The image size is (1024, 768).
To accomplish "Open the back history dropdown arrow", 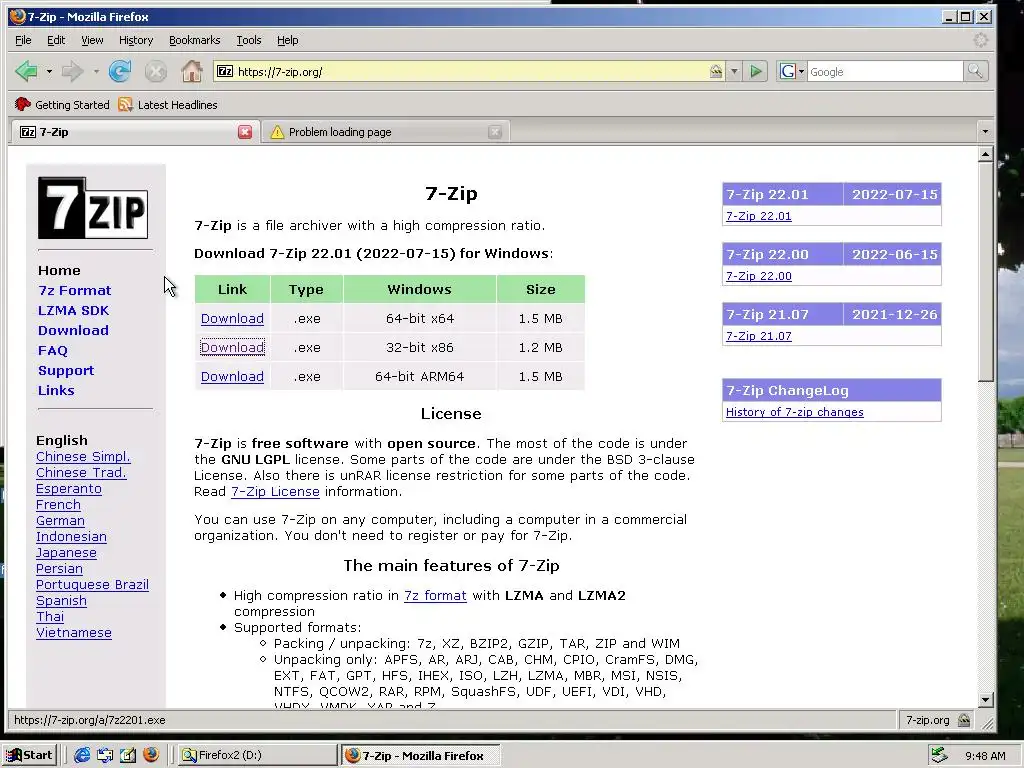I will 49,71.
